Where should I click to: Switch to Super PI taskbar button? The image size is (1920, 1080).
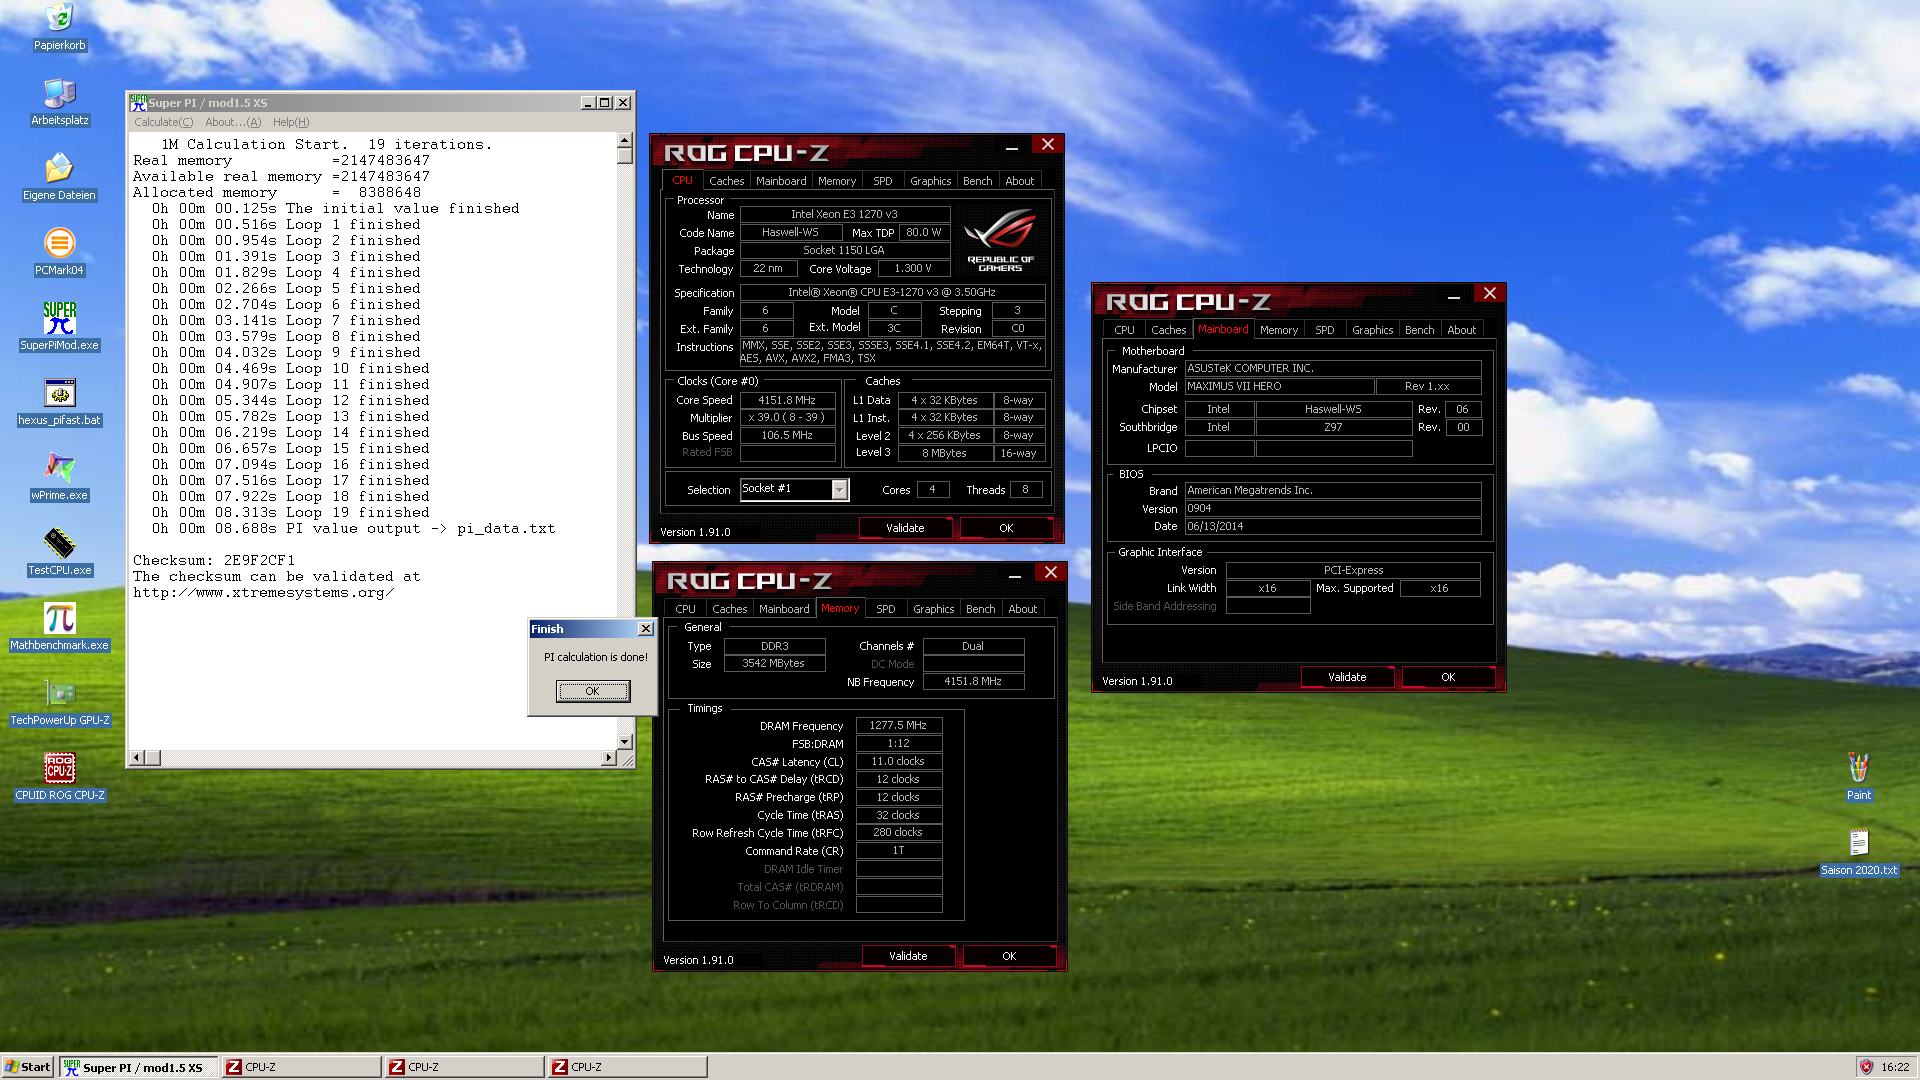tap(138, 1067)
